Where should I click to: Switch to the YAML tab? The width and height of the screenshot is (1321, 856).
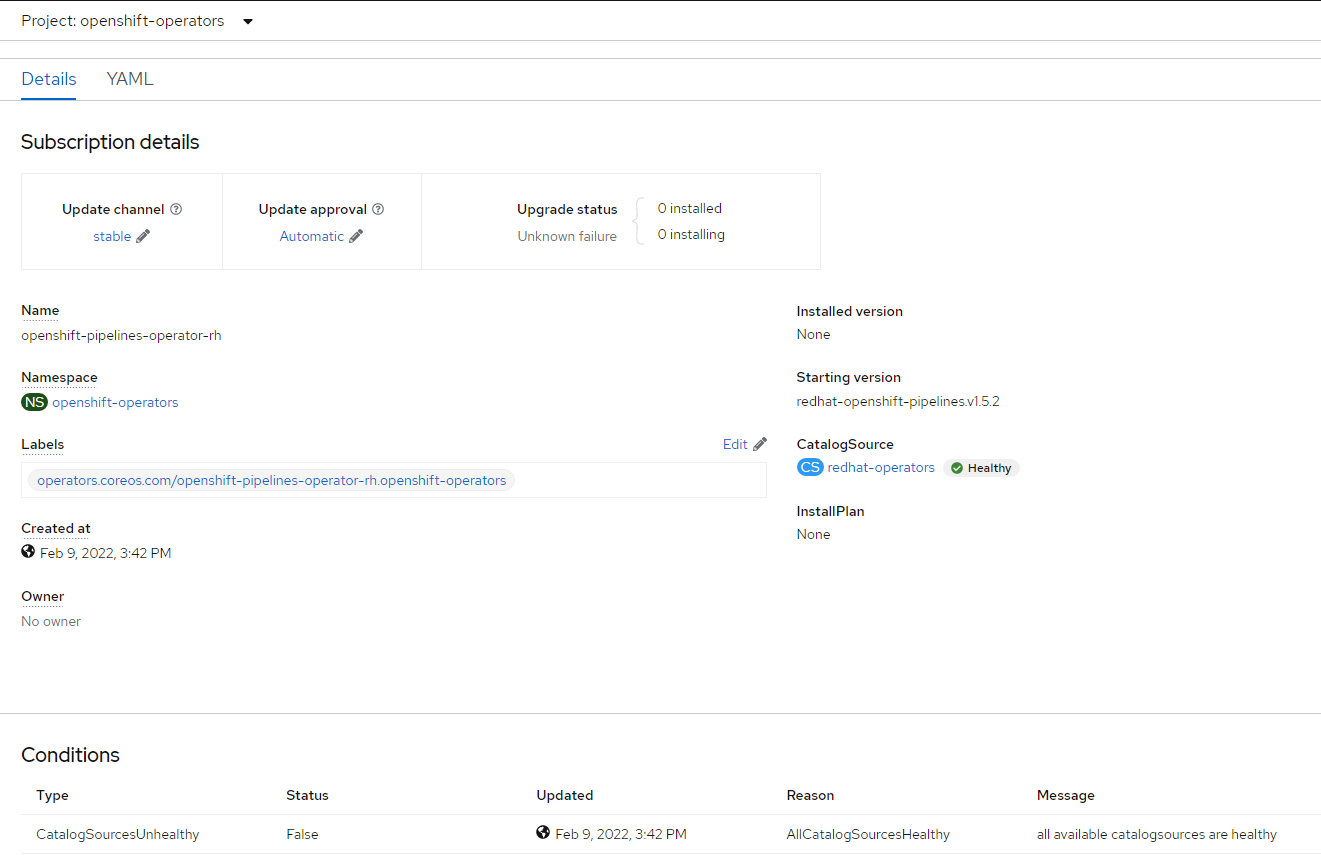tap(129, 78)
